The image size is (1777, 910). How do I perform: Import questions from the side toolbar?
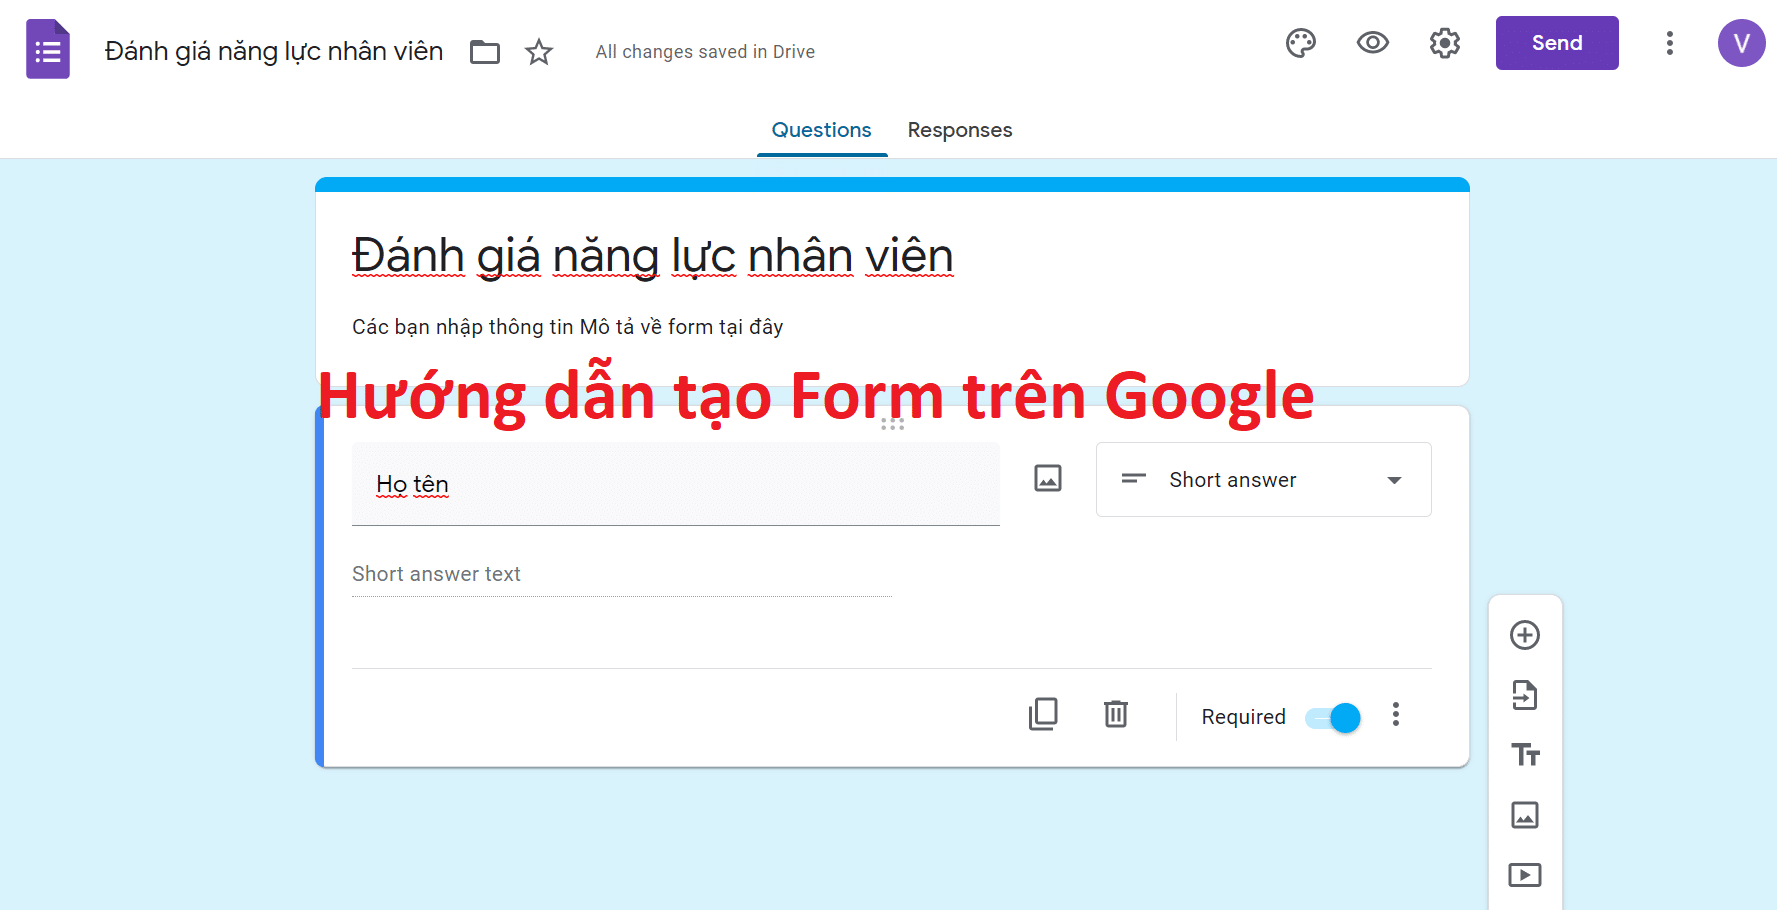coord(1525,695)
